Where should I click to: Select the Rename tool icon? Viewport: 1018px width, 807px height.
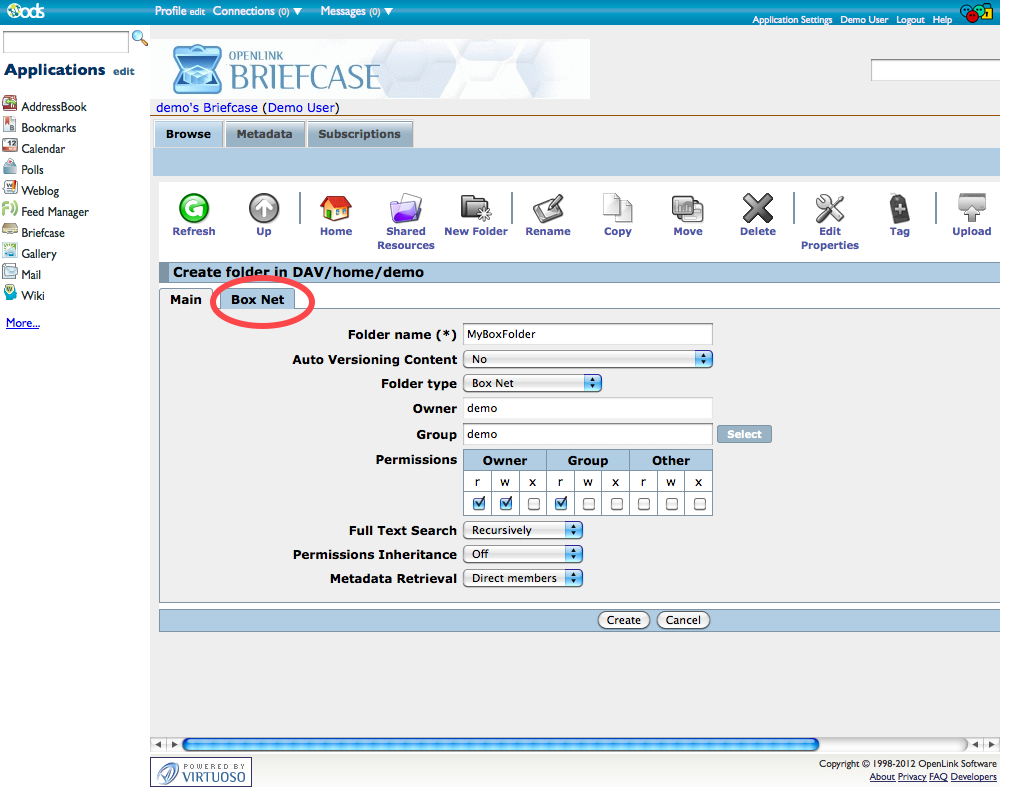point(548,208)
